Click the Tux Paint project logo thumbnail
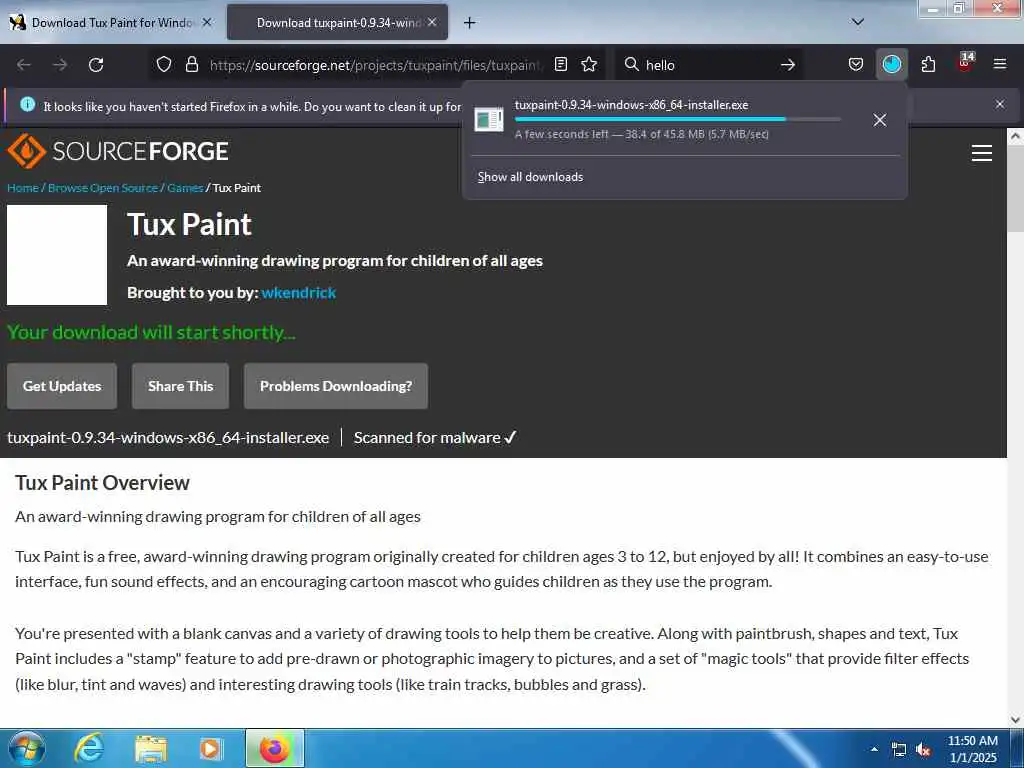 [57, 255]
